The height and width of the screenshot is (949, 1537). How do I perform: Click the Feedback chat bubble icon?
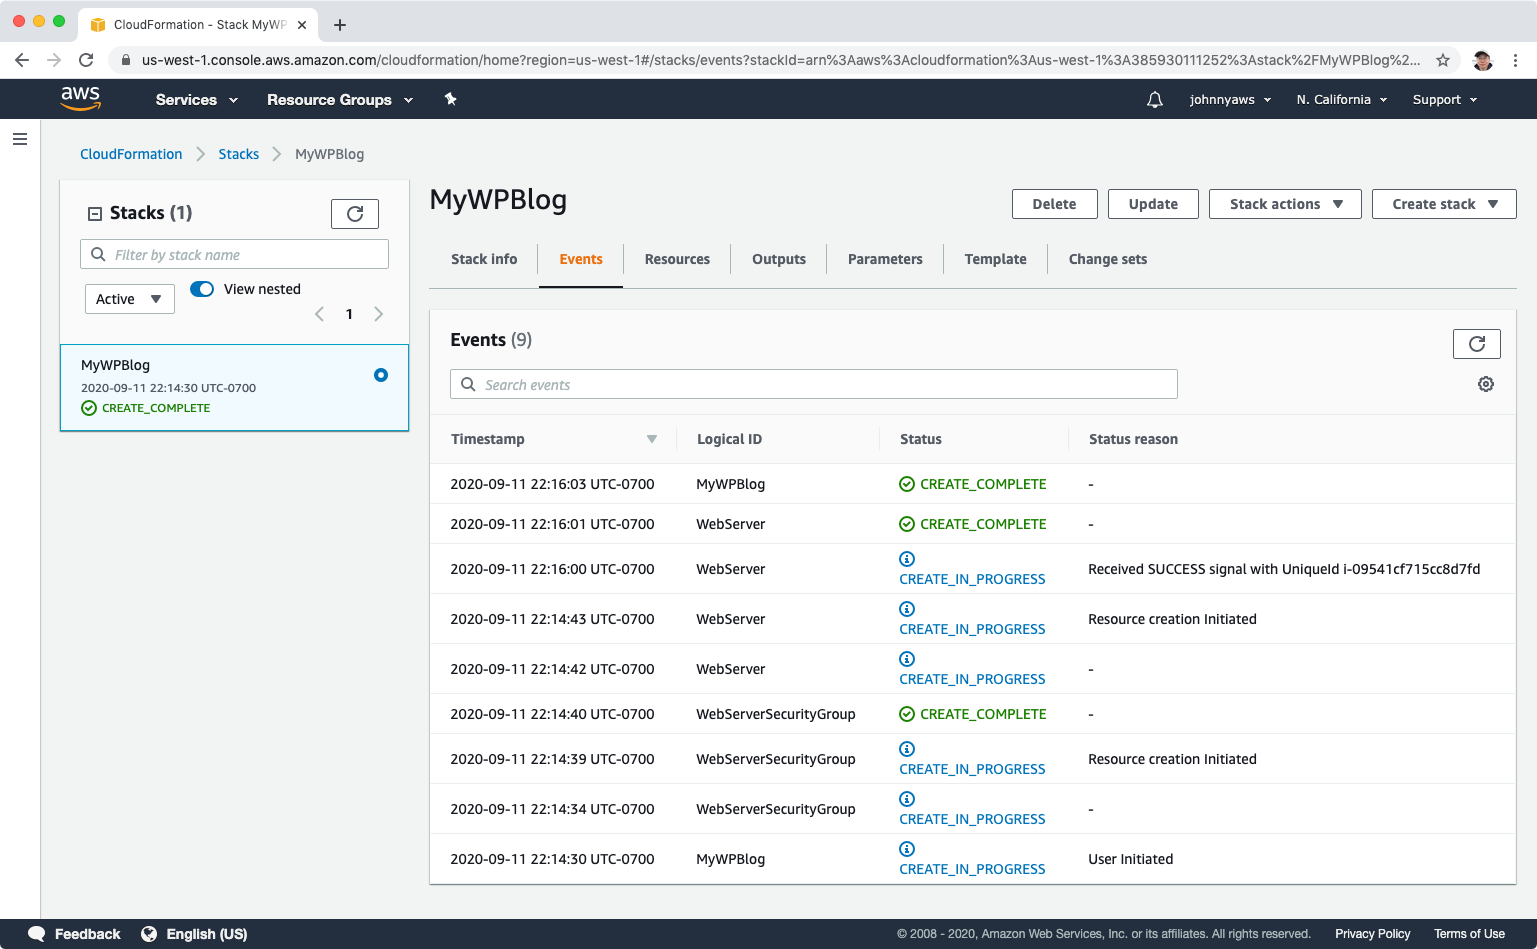coord(37,934)
